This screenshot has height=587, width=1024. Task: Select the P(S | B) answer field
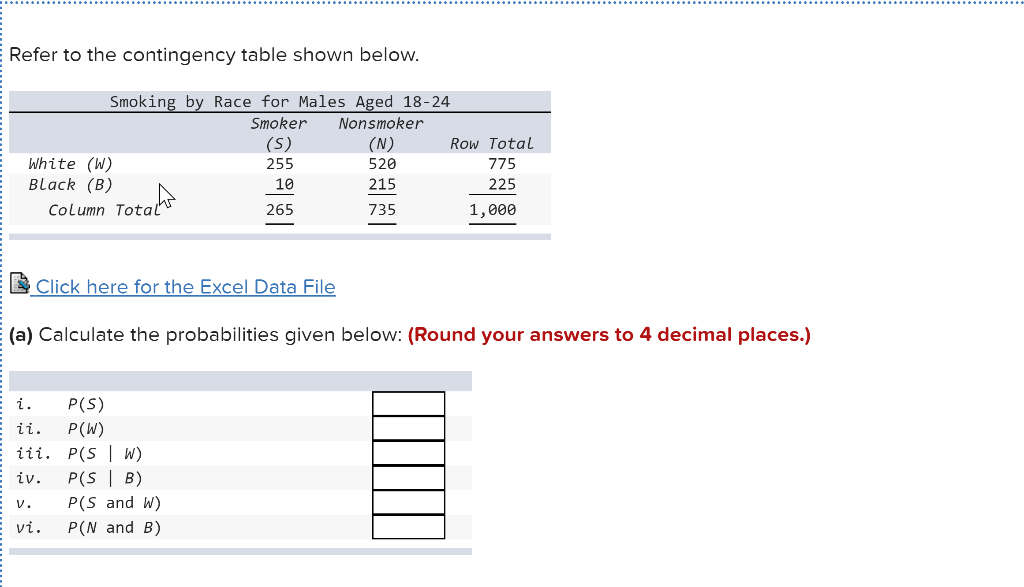tap(408, 478)
